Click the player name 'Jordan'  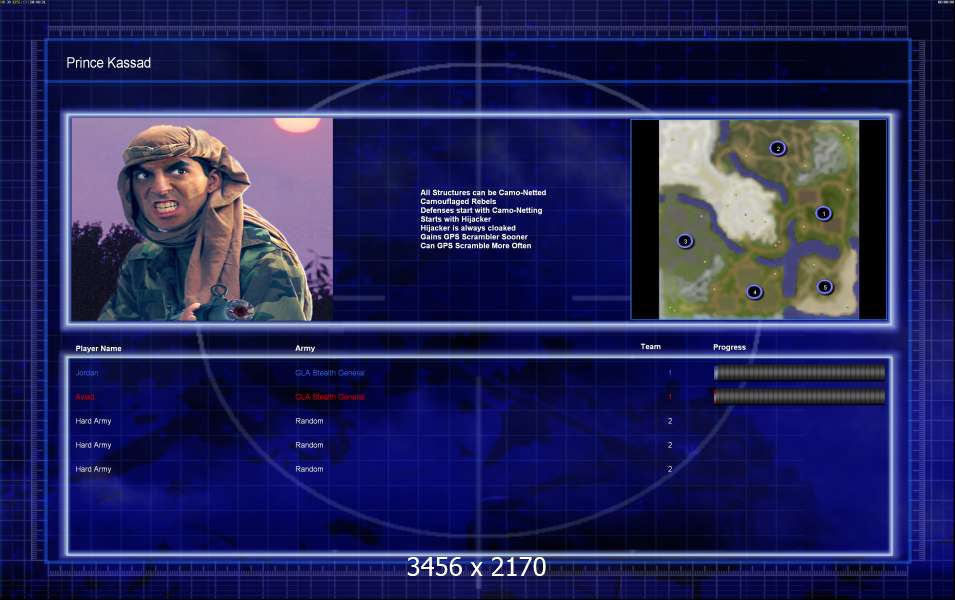[x=86, y=373]
